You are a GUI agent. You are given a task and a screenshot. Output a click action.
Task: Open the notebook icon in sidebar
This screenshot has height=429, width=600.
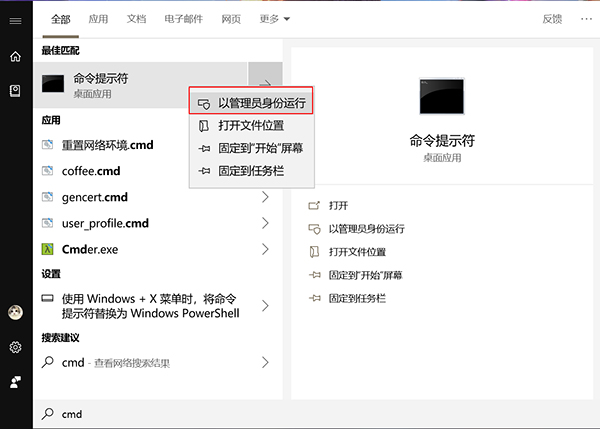click(15, 91)
